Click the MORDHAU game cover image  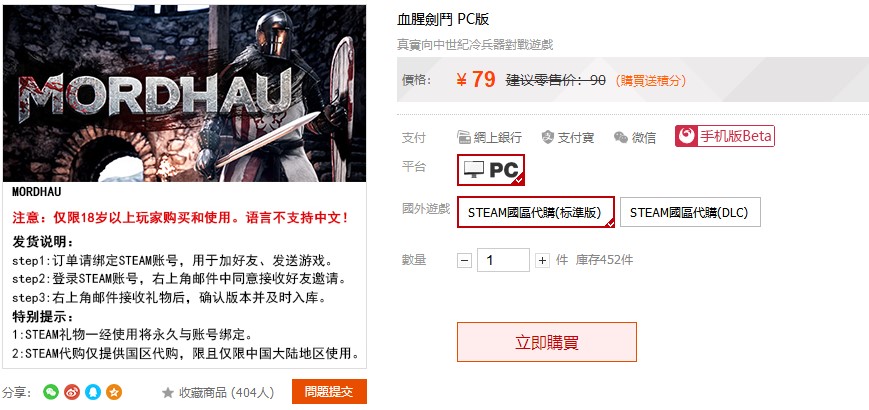185,93
